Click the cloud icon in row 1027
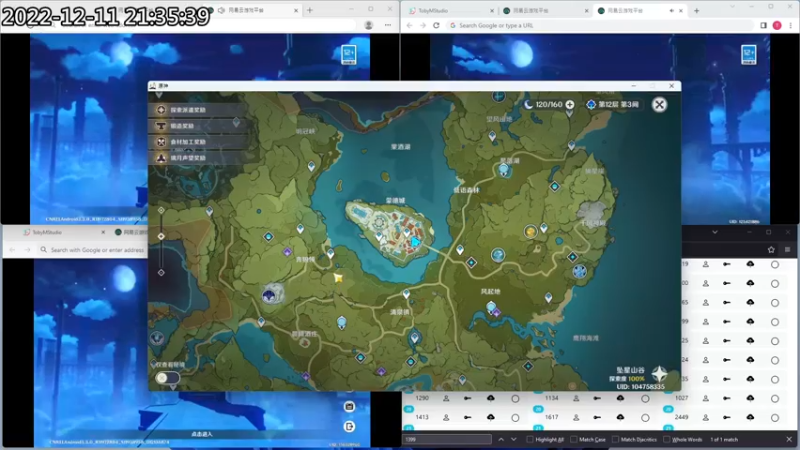The height and width of the screenshot is (450, 800). (x=750, y=398)
